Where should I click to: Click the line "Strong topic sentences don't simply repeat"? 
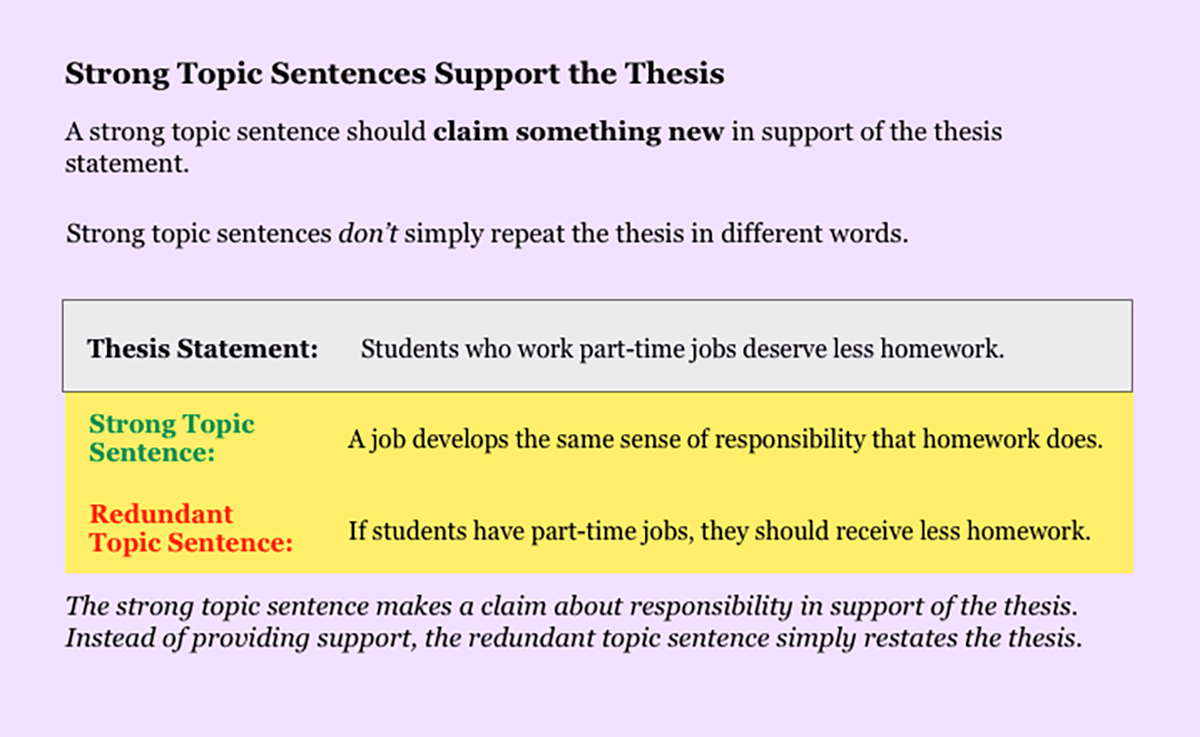click(x=486, y=235)
